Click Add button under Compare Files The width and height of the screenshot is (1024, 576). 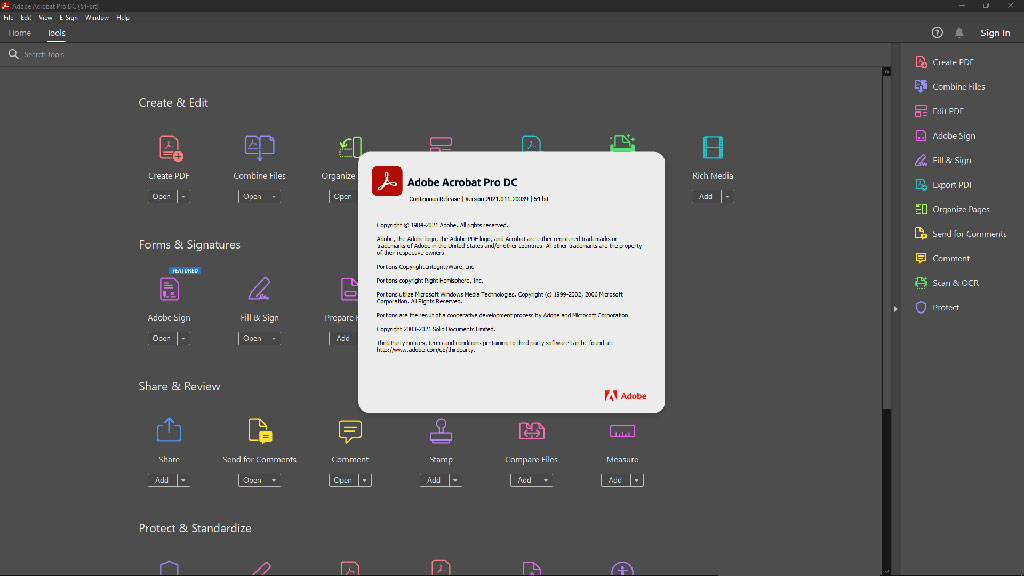(x=524, y=480)
